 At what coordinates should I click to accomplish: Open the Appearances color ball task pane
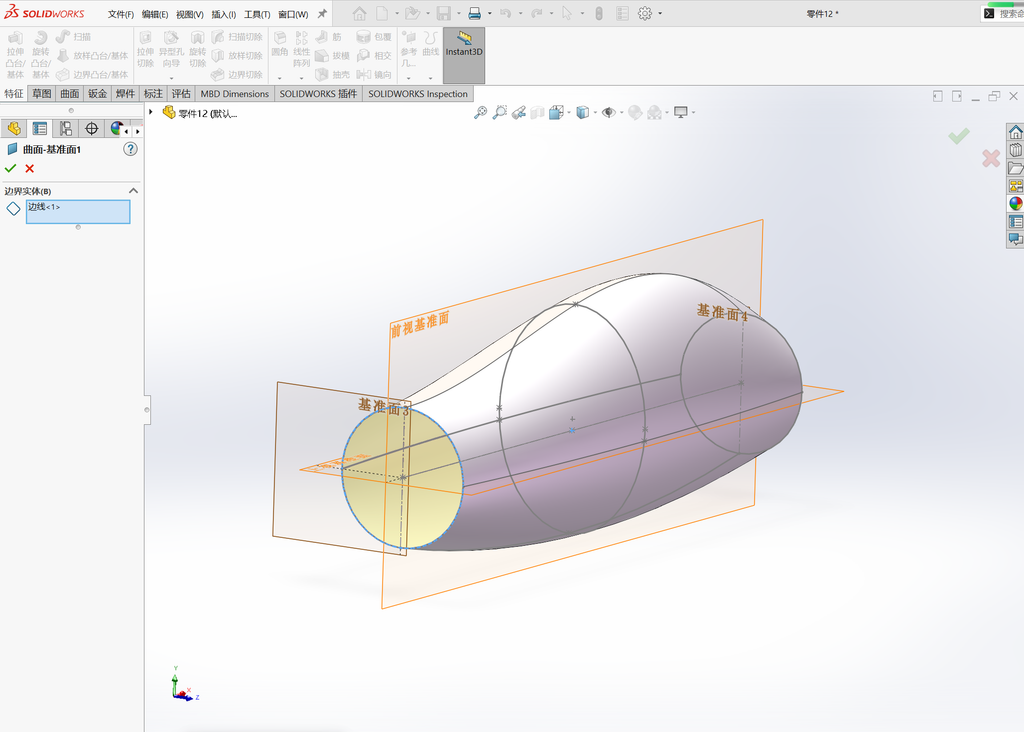click(x=1016, y=203)
